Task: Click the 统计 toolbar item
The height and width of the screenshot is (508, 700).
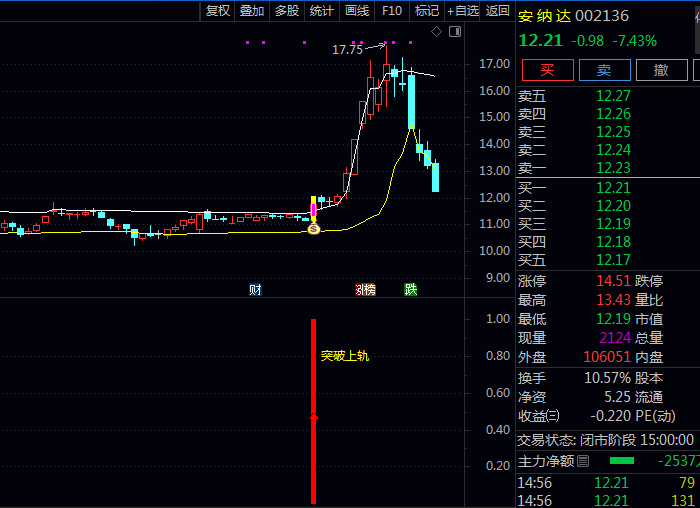Action: [322, 11]
